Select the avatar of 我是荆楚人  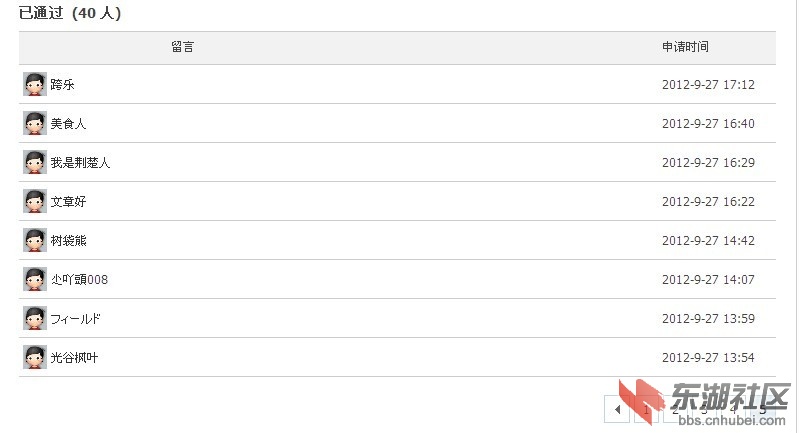tap(35, 162)
